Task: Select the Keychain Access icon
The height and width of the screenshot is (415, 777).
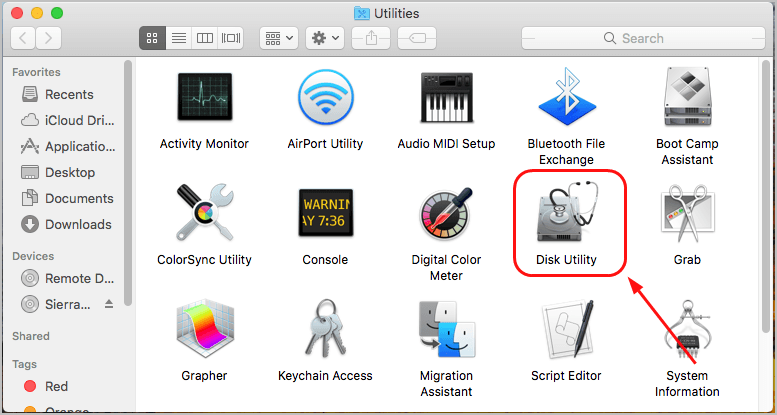Action: coord(326,328)
